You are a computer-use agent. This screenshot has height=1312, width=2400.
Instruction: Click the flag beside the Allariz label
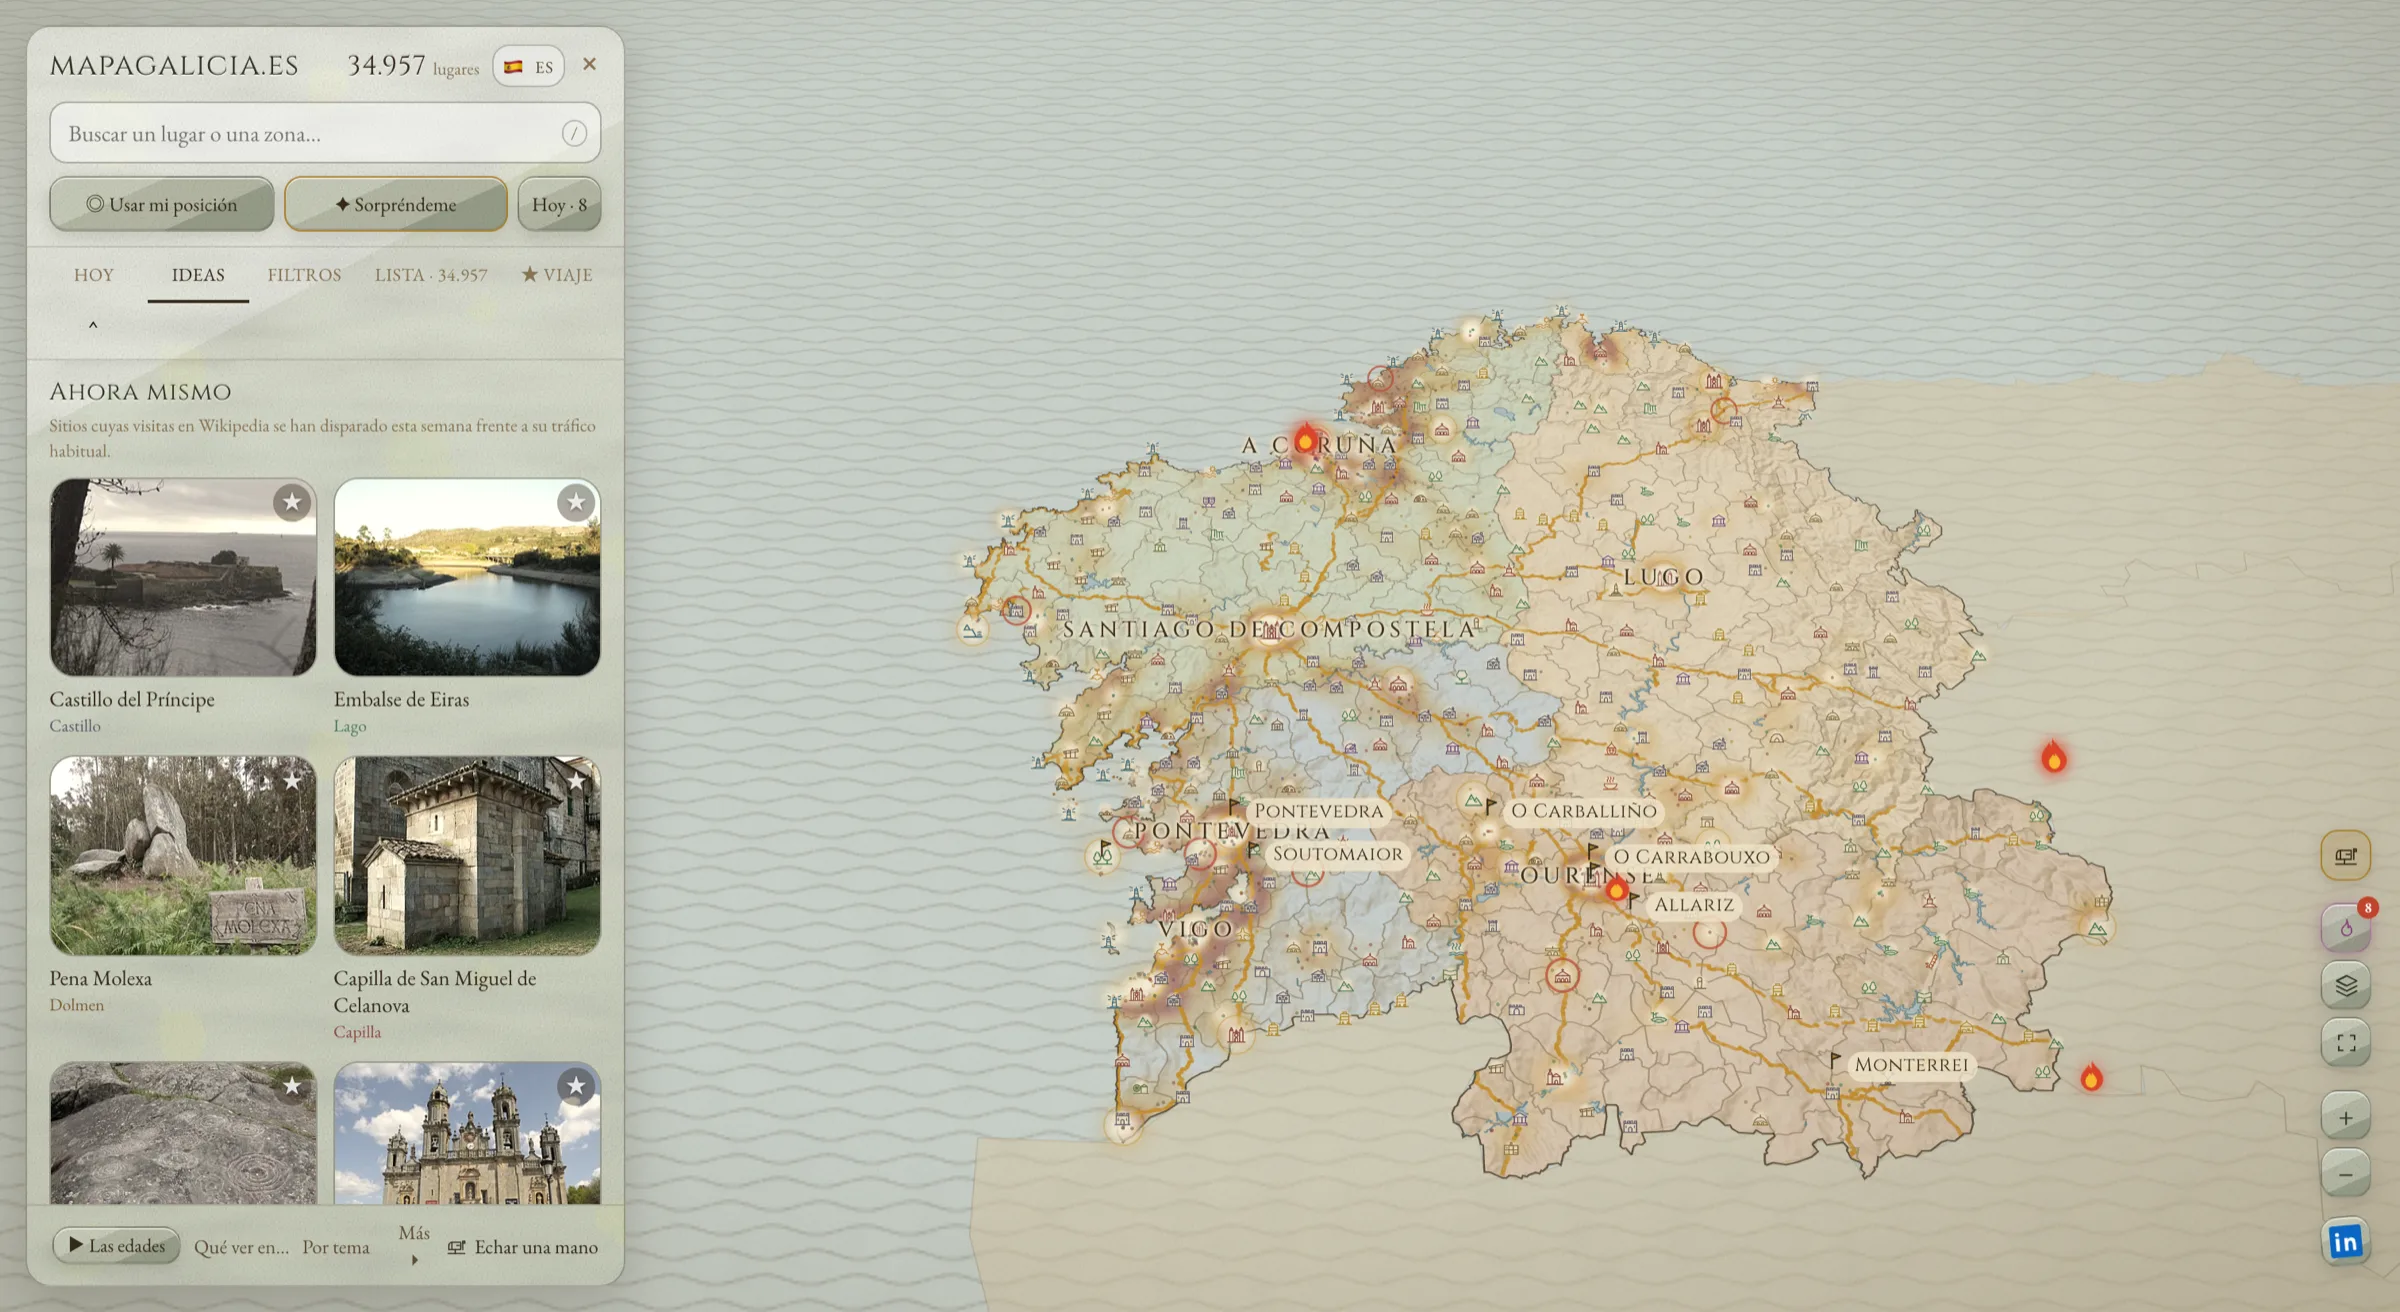(x=1634, y=900)
